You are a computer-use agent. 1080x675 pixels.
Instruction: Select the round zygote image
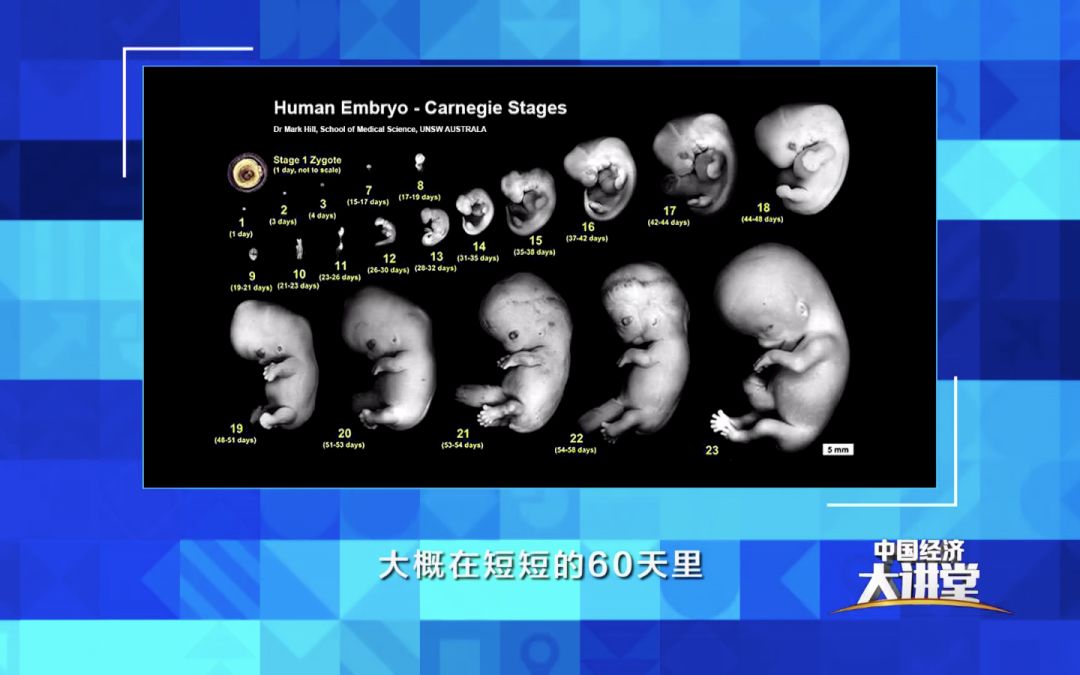pyautogui.click(x=247, y=173)
